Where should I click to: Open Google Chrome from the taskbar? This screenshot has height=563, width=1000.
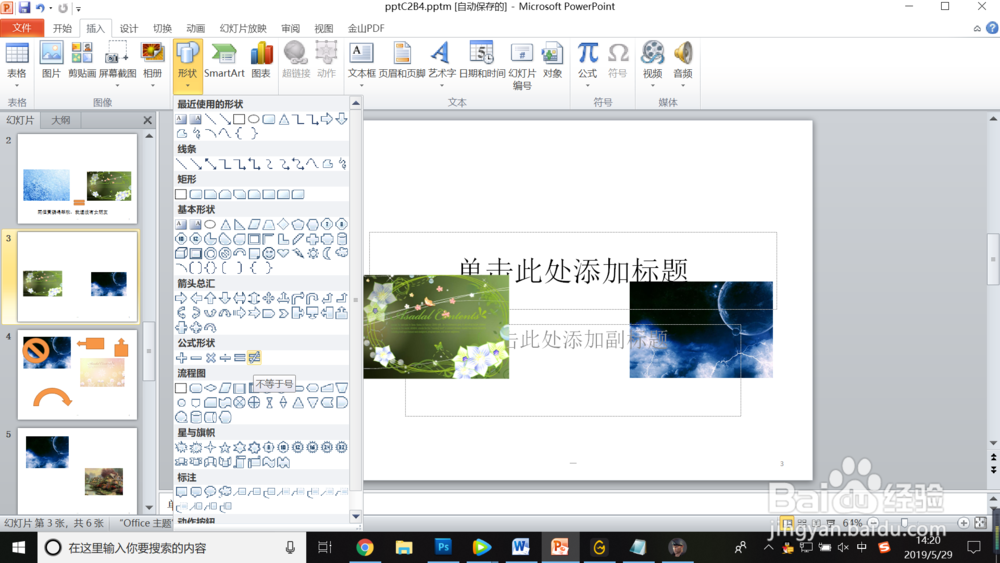(365, 547)
